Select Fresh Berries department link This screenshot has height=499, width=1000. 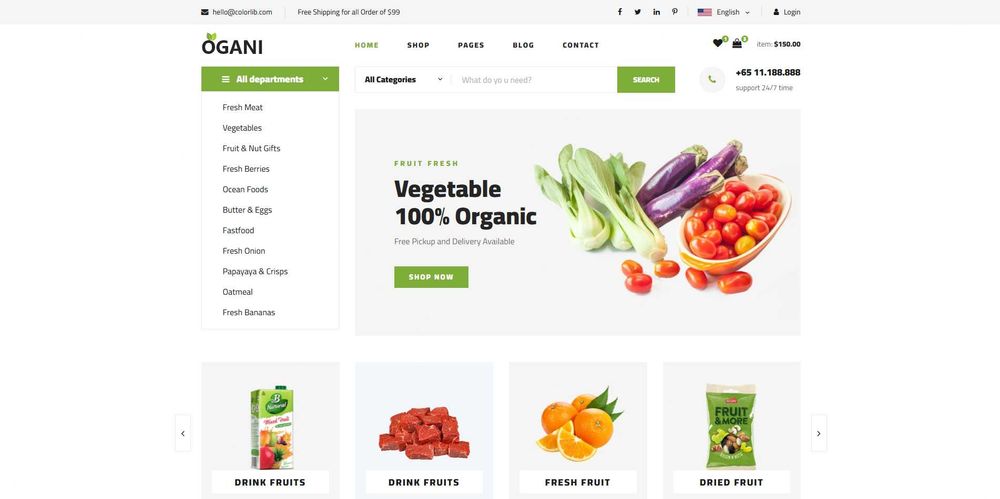tap(246, 169)
